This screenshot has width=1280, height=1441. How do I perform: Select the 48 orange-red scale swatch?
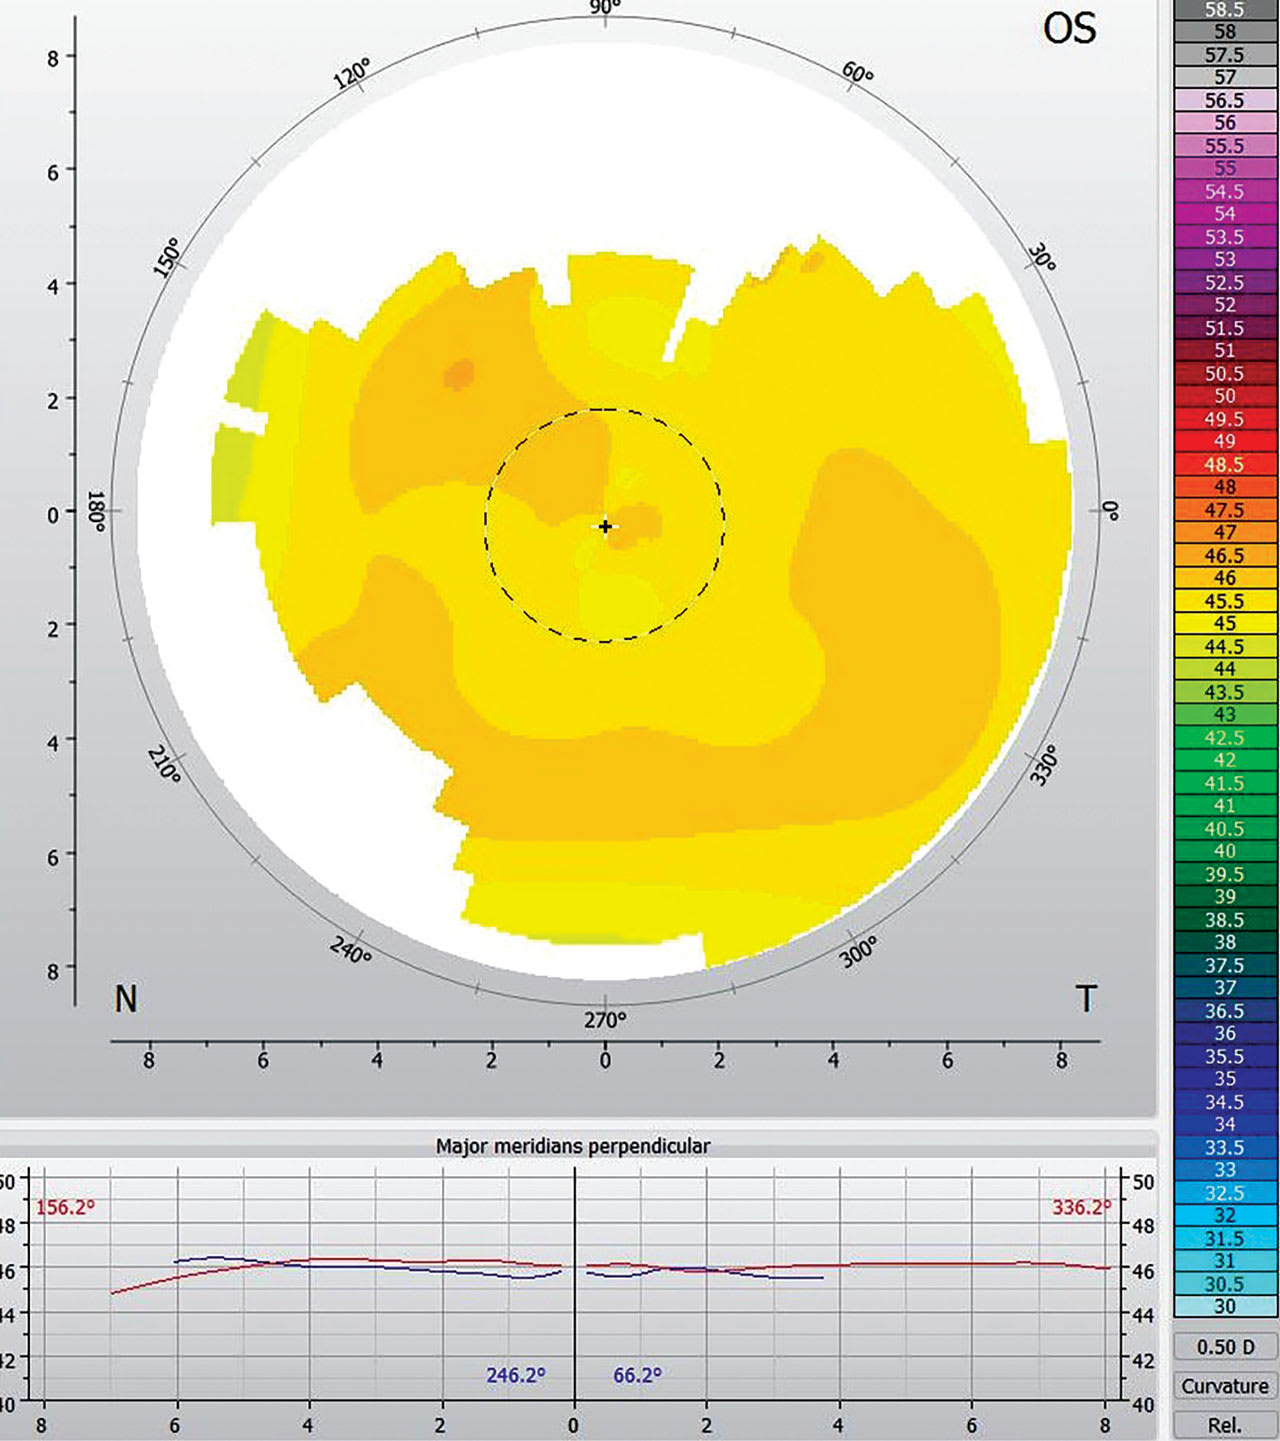[1225, 487]
